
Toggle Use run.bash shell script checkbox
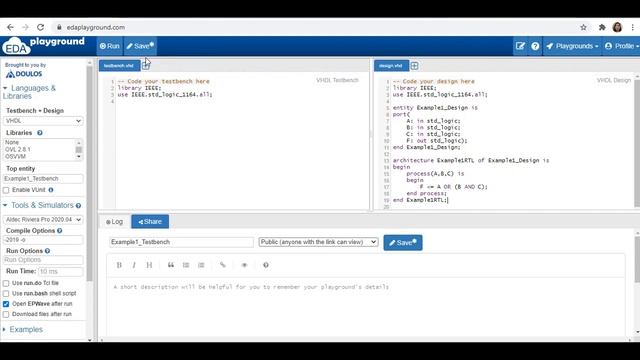tap(6, 293)
